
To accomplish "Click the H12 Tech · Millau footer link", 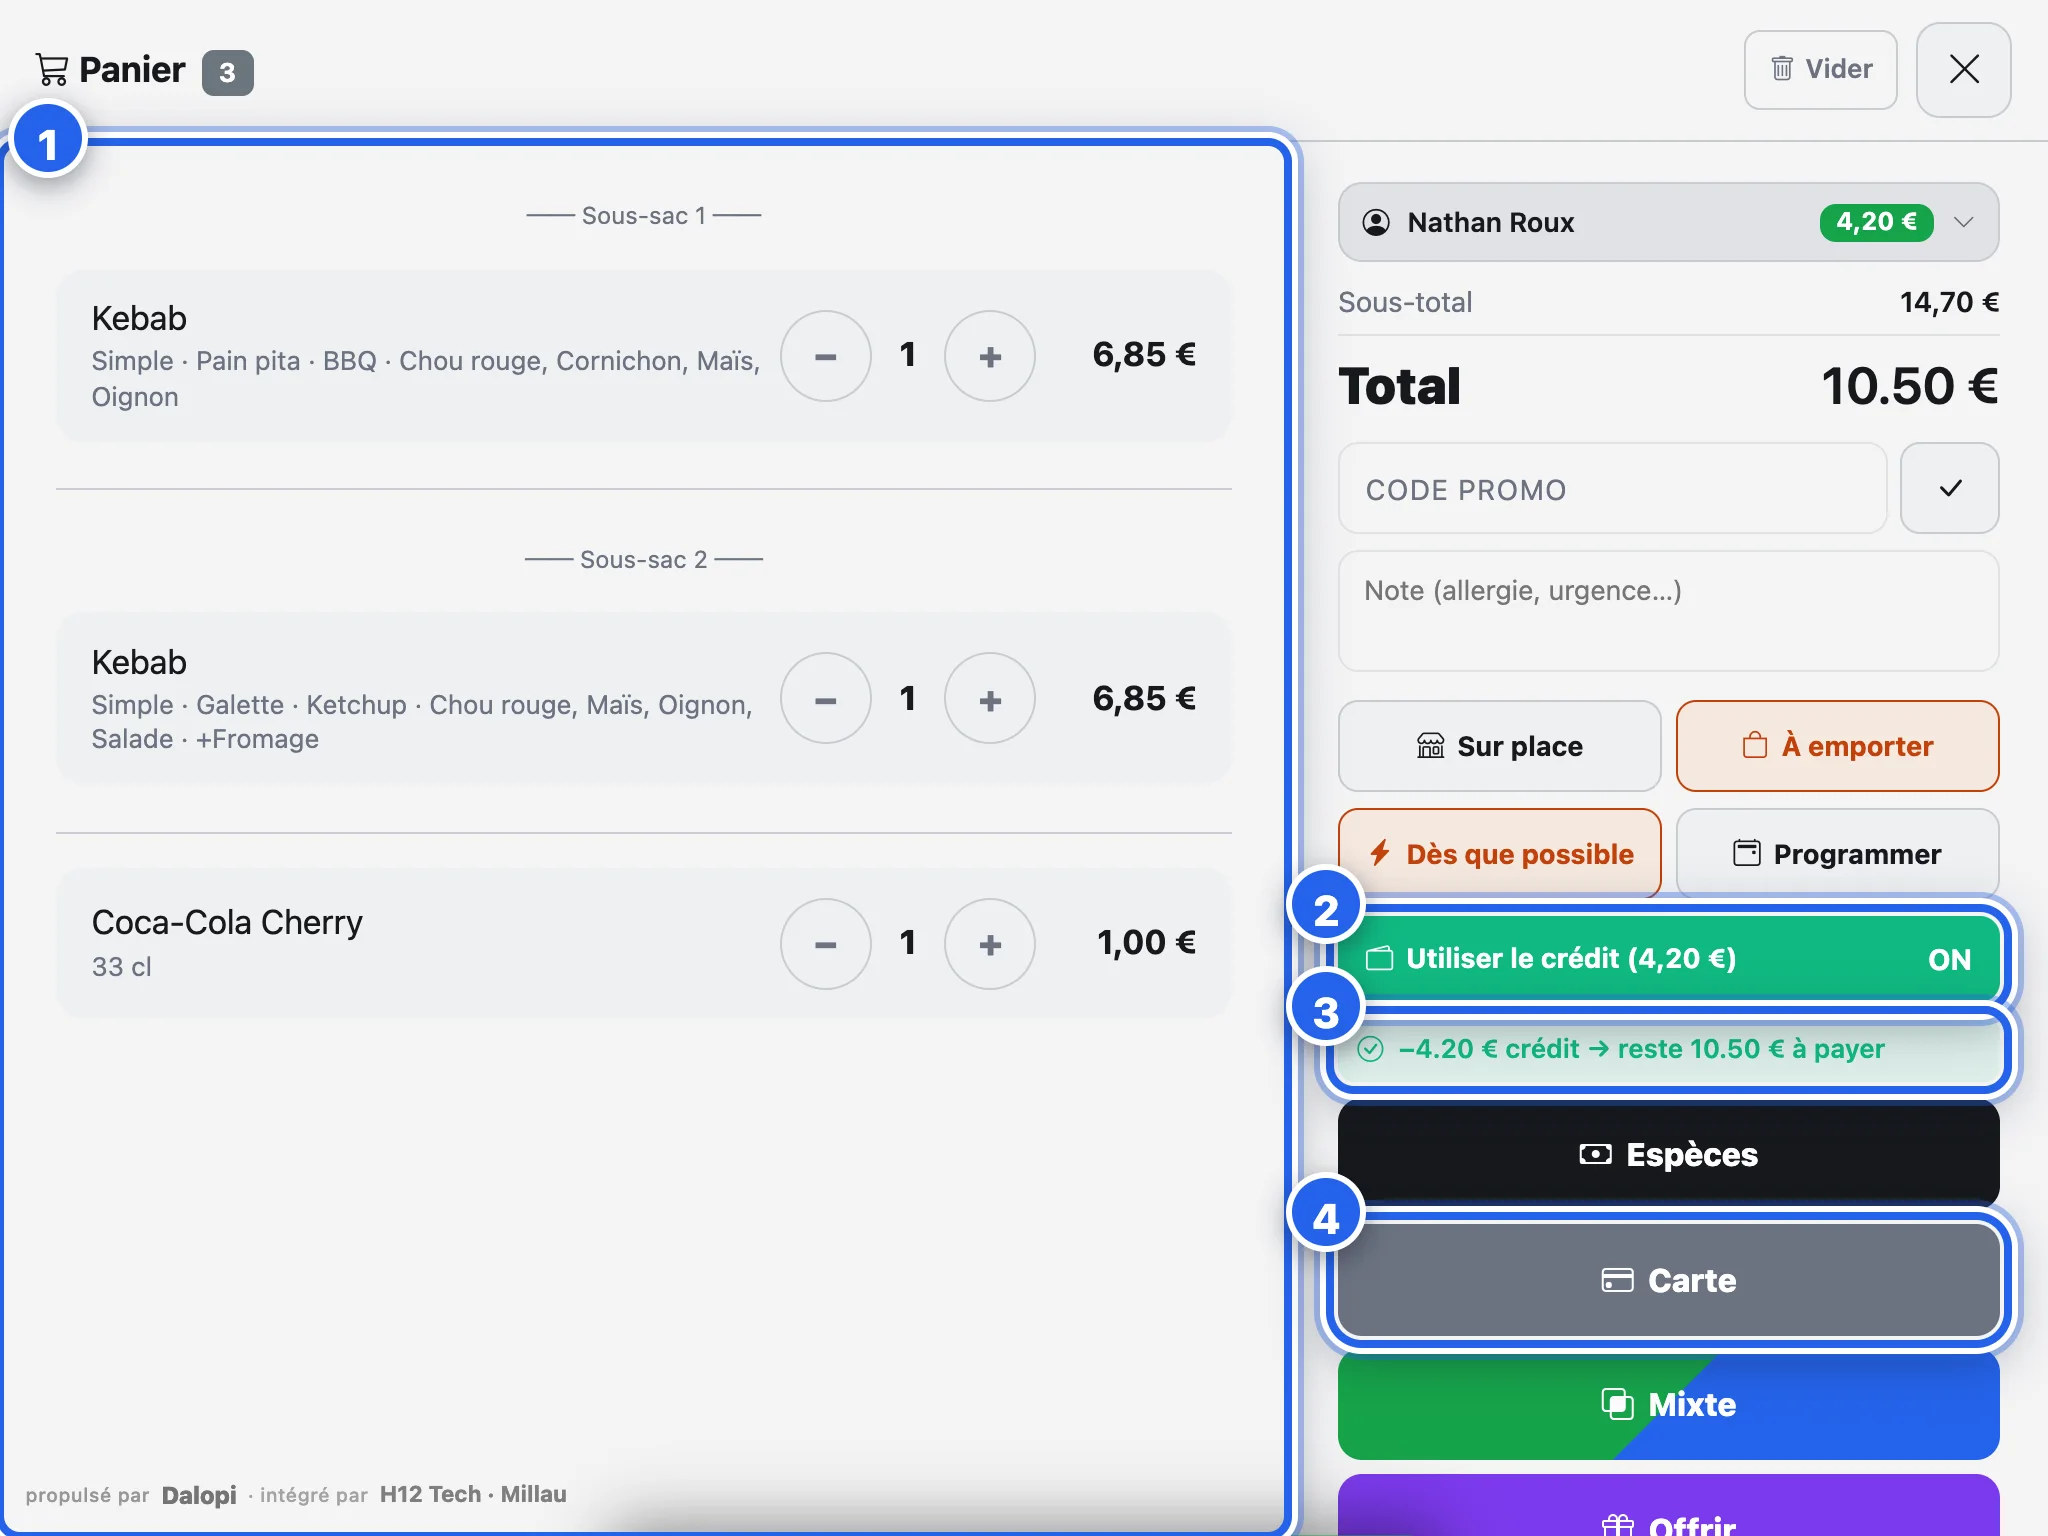I will (473, 1494).
